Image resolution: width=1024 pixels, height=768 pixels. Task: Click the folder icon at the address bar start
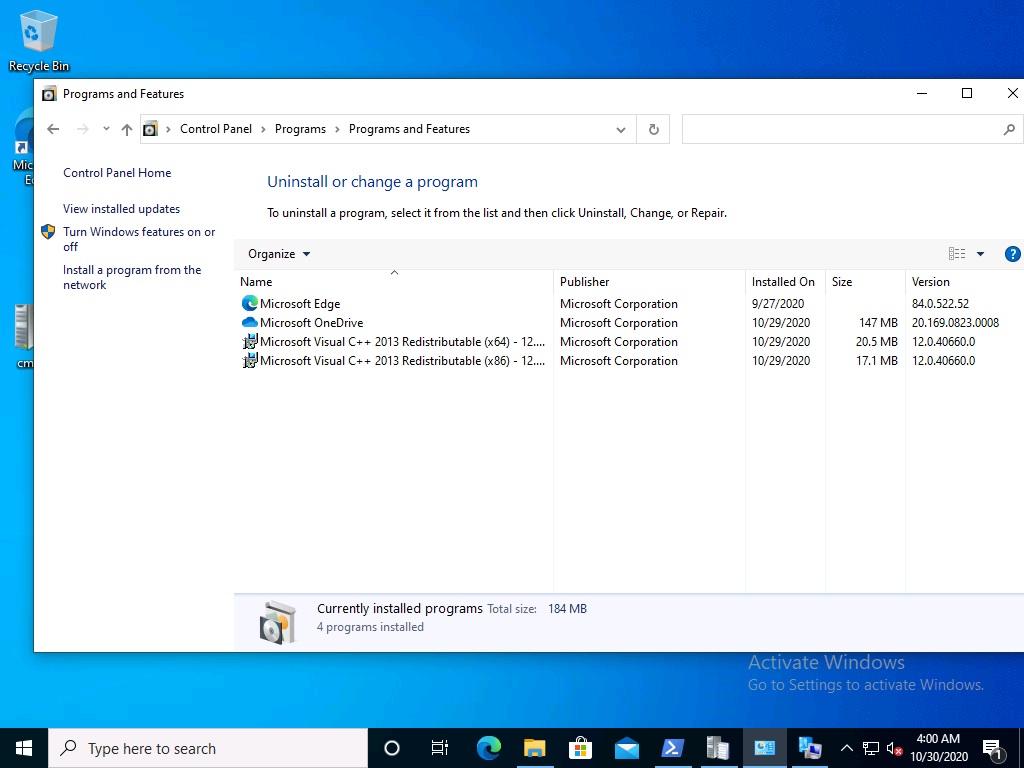tap(150, 129)
